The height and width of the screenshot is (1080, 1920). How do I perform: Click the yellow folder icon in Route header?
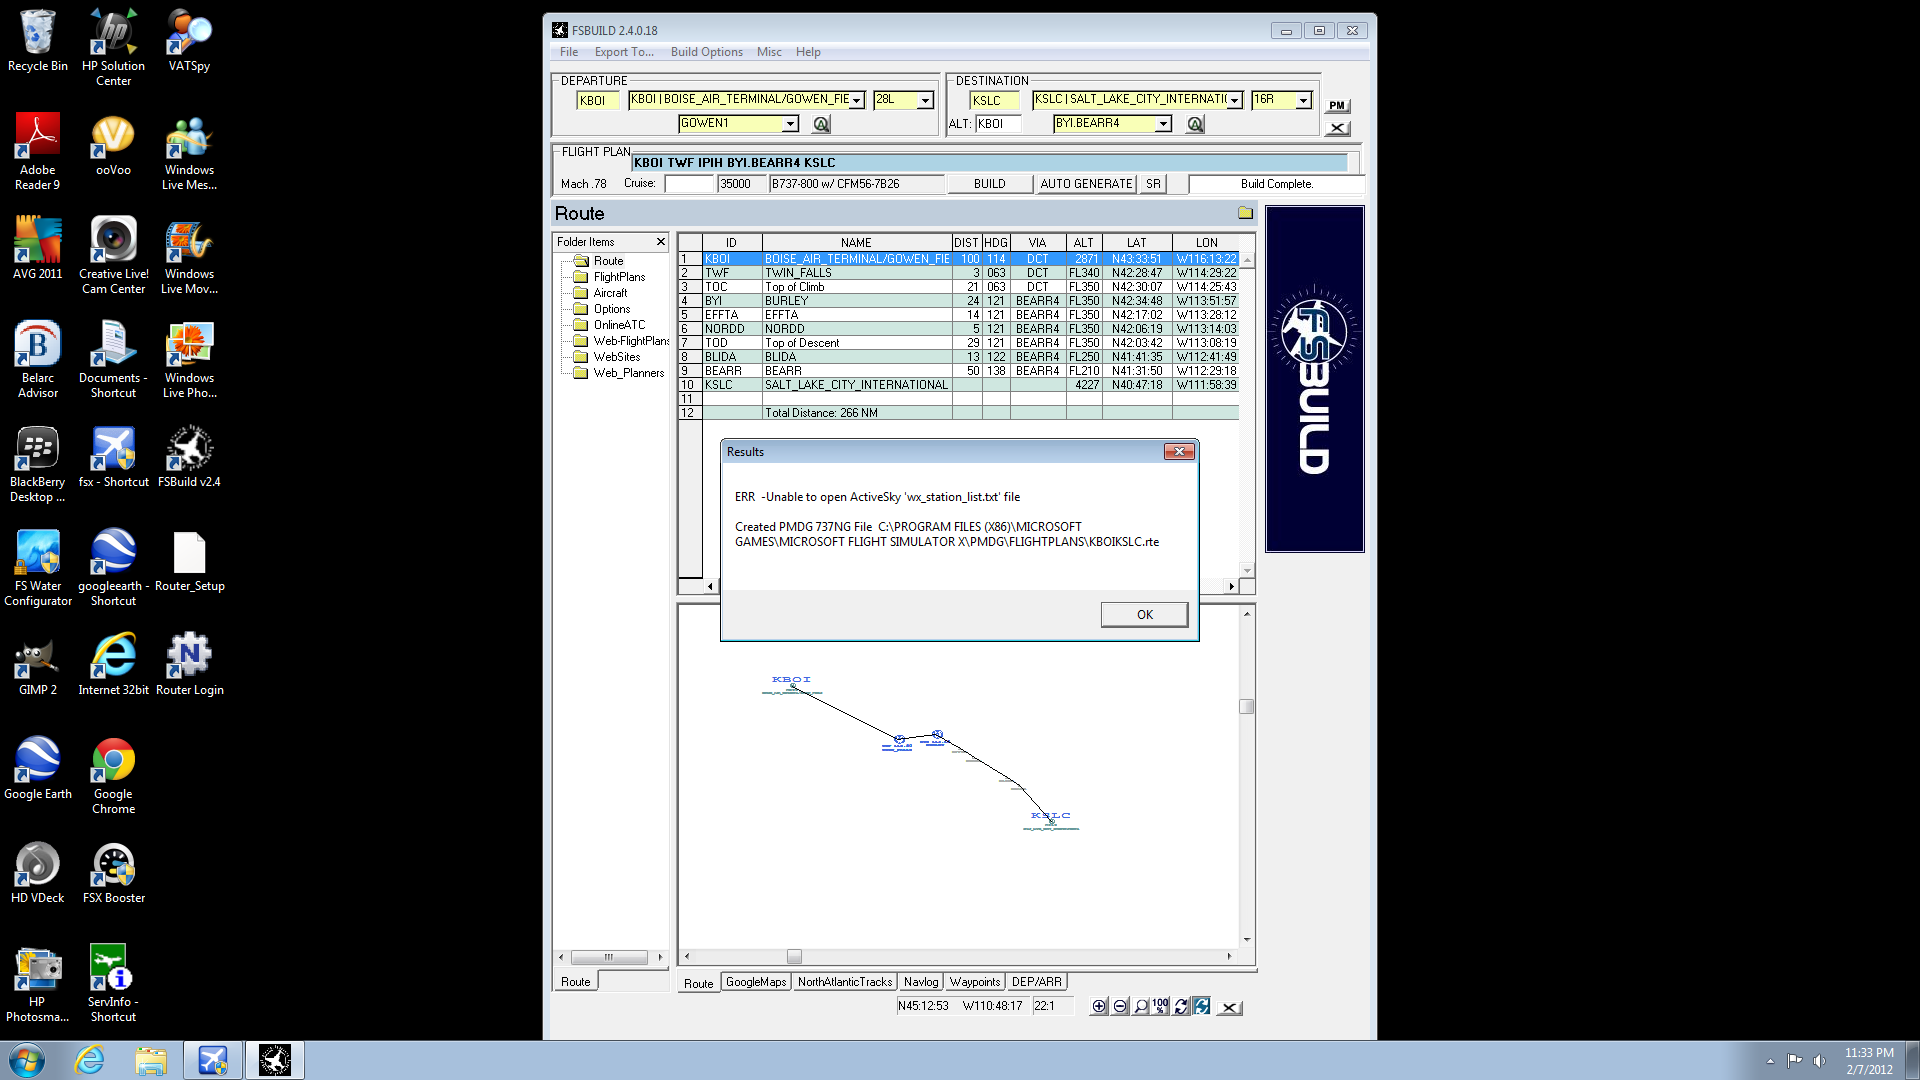pos(1245,213)
